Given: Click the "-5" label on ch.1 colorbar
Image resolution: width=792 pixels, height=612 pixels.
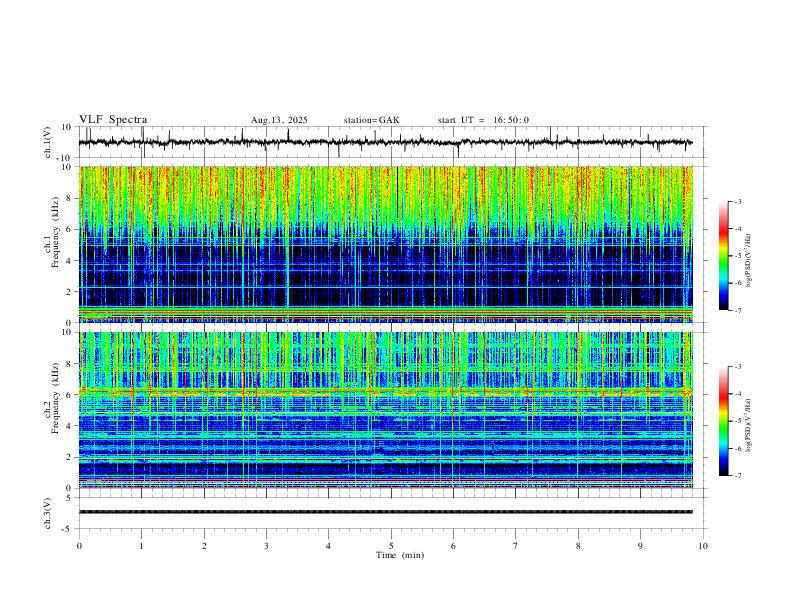Looking at the screenshot, I should click(x=737, y=256).
